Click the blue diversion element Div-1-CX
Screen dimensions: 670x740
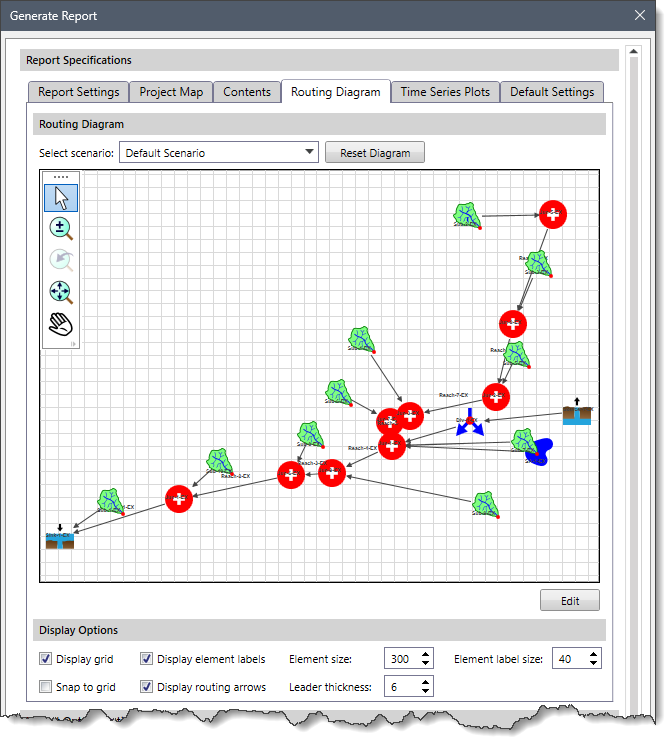click(x=469, y=422)
